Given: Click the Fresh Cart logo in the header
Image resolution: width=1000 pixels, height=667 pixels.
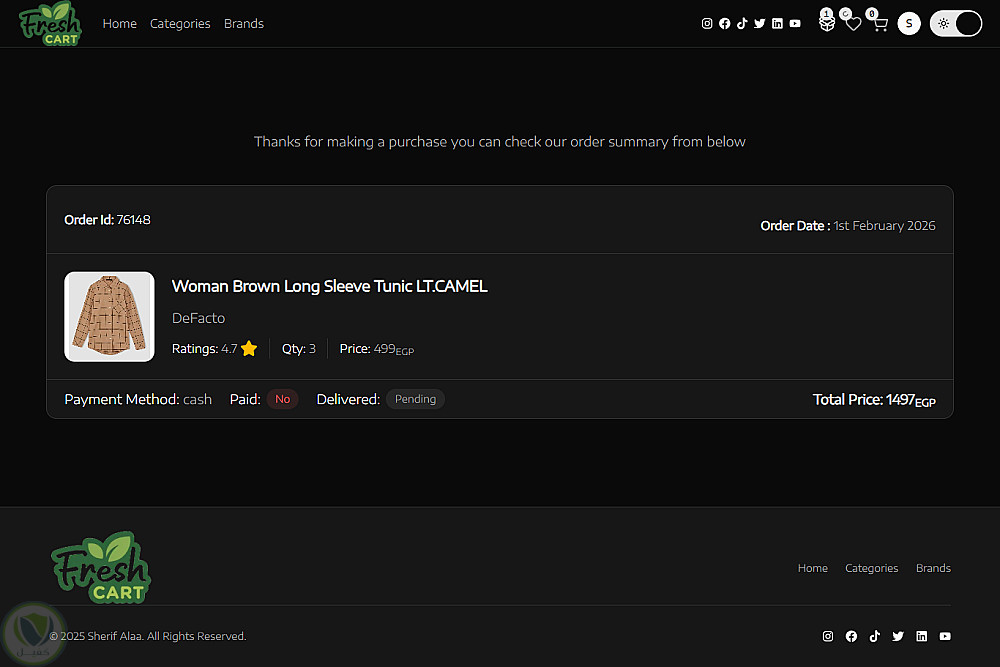Looking at the screenshot, I should point(50,24).
